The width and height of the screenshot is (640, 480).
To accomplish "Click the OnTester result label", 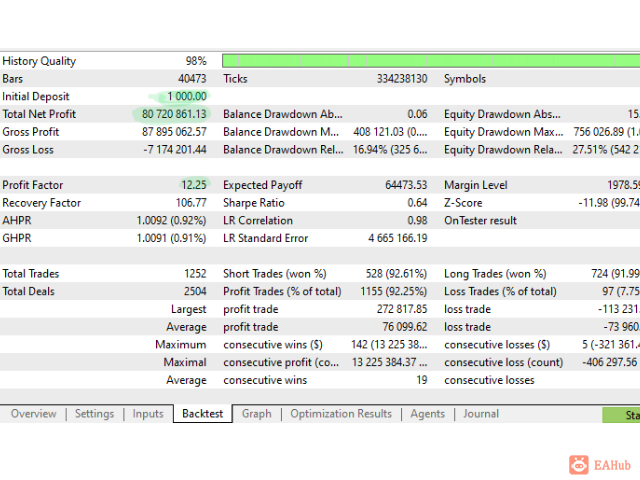I will [480, 220].
